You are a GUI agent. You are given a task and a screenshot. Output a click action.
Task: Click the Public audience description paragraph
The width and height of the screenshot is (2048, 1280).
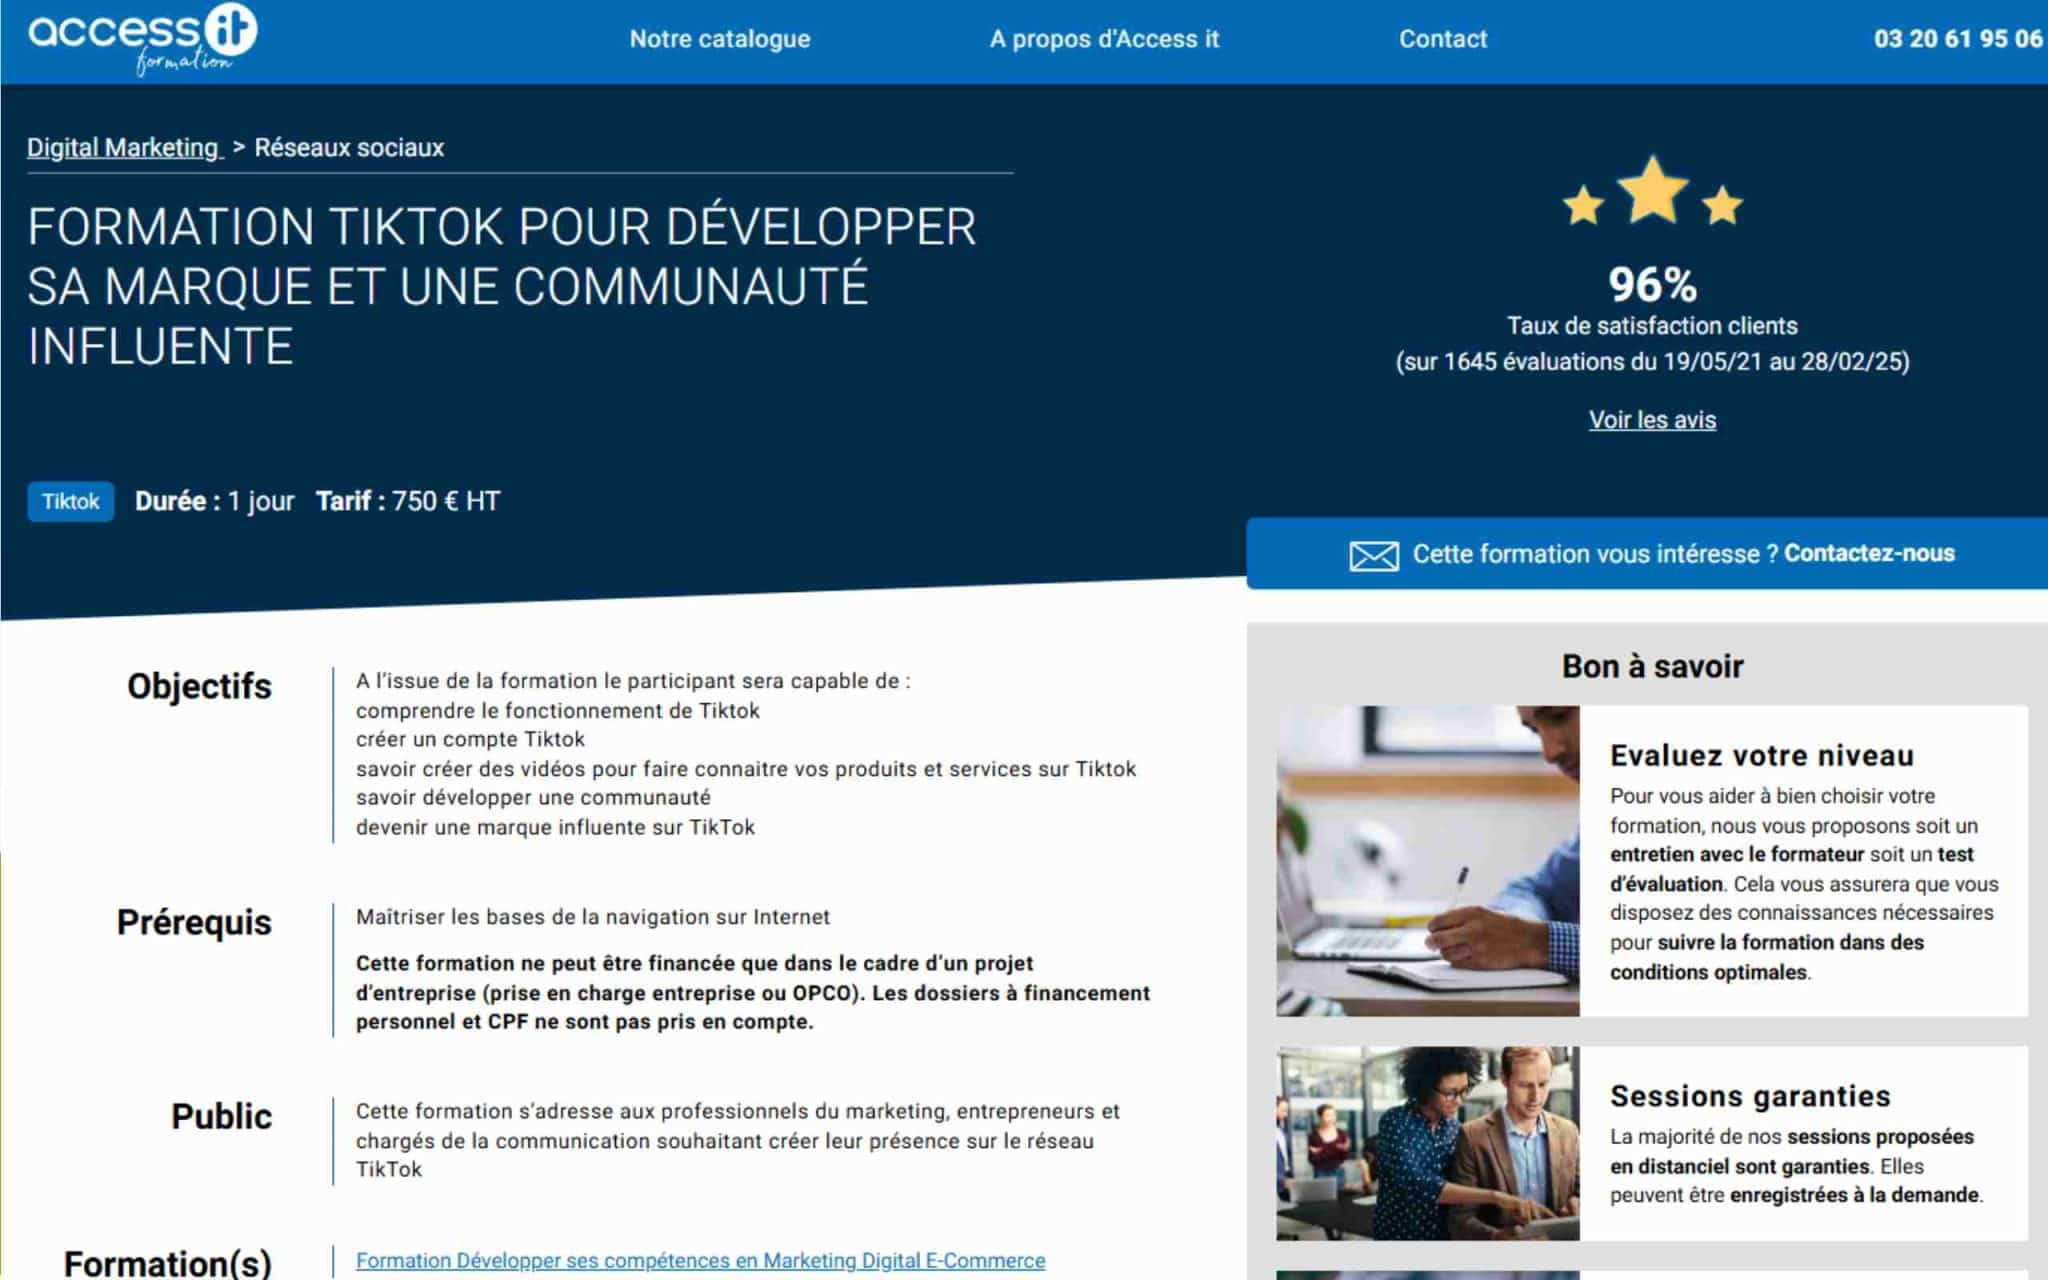[x=738, y=1141]
